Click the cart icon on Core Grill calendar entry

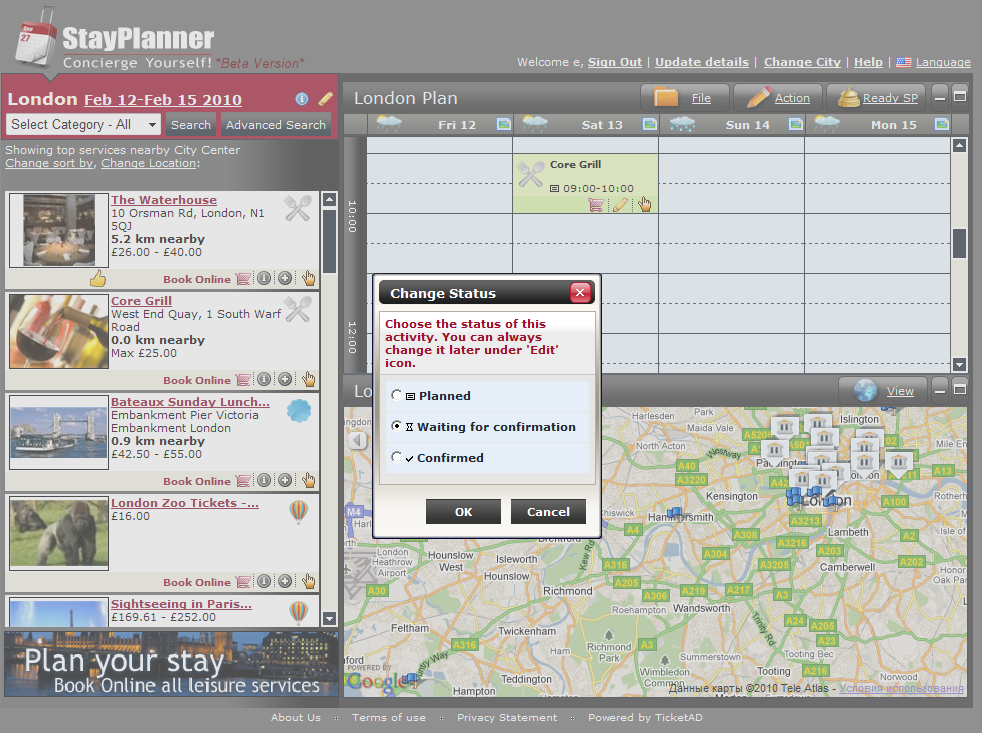(596, 205)
